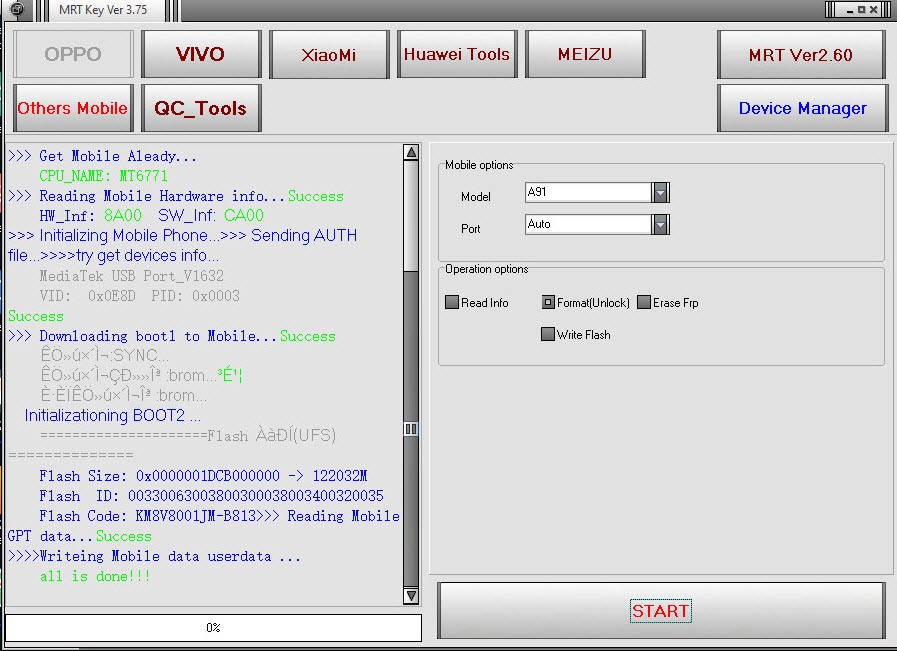Toggle the Format(Unlock) checkbox

[548, 302]
